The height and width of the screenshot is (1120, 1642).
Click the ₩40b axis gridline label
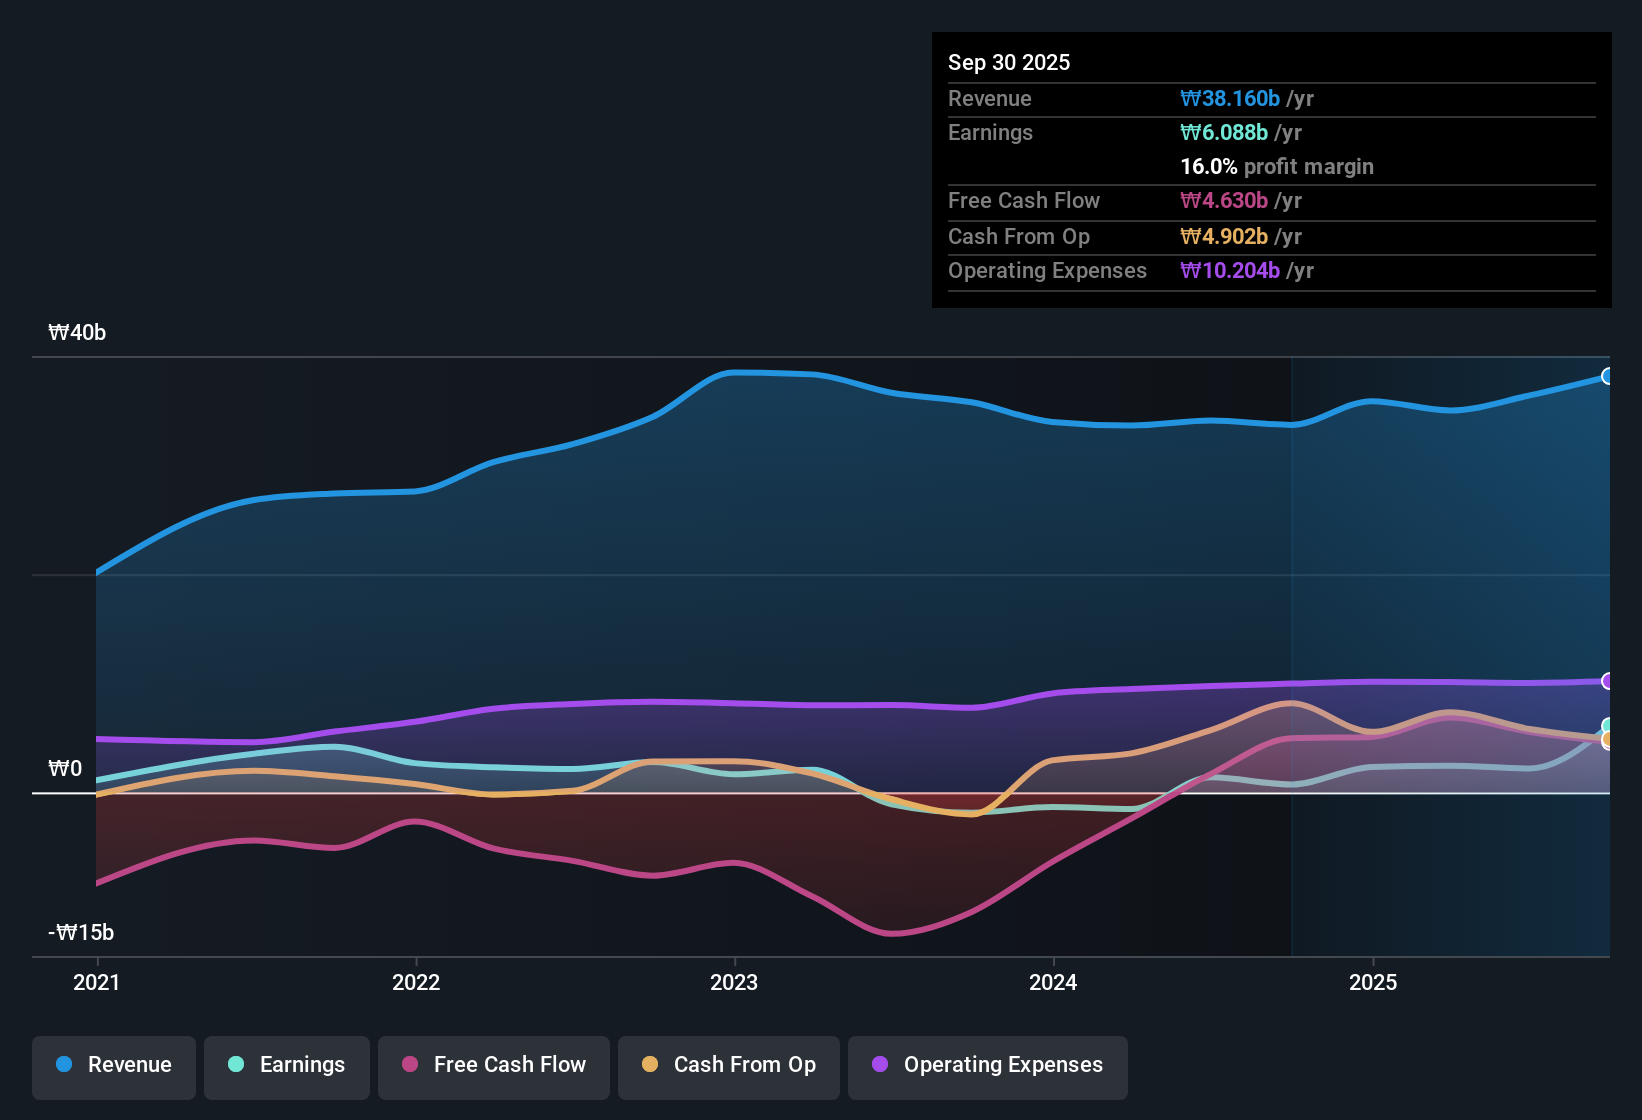77,333
